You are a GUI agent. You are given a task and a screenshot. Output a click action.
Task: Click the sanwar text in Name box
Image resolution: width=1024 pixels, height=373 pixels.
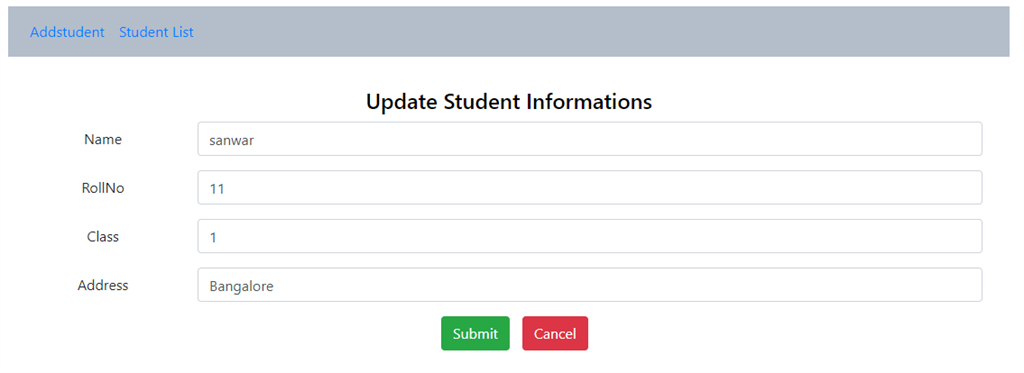click(231, 140)
